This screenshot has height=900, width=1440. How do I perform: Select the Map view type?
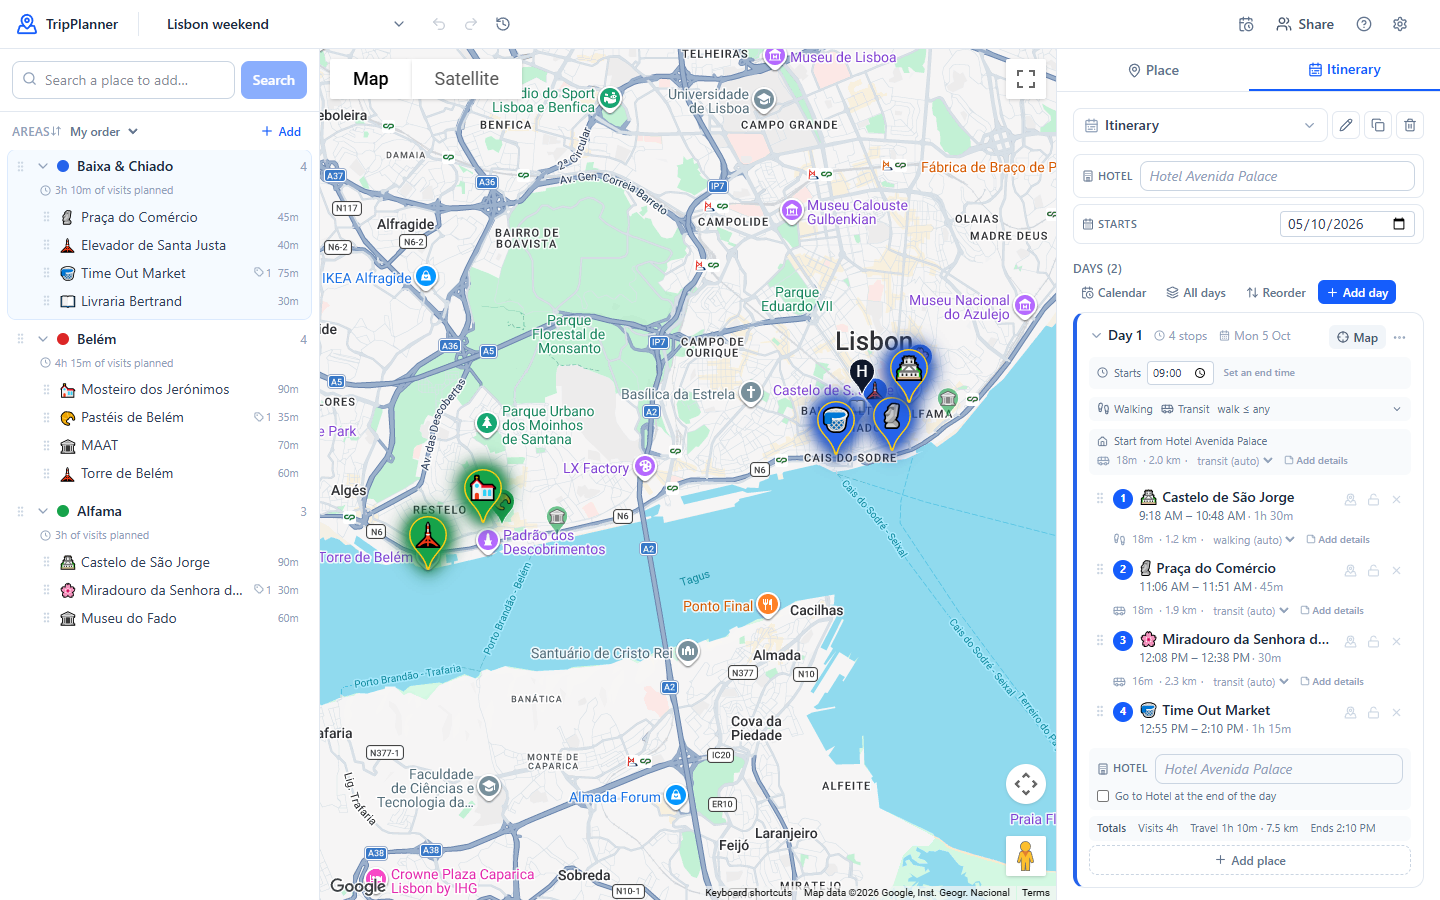click(x=370, y=79)
